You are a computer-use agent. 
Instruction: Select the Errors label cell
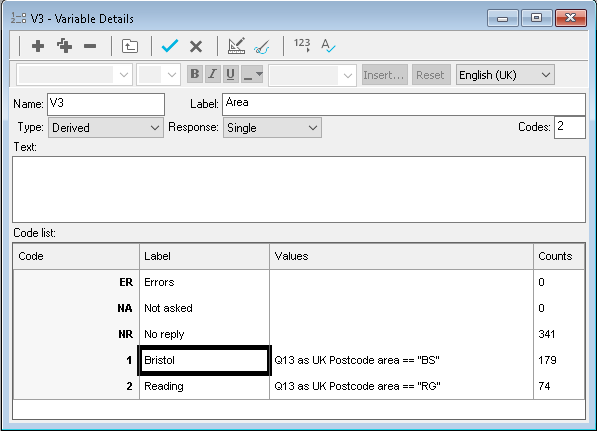(x=204, y=282)
